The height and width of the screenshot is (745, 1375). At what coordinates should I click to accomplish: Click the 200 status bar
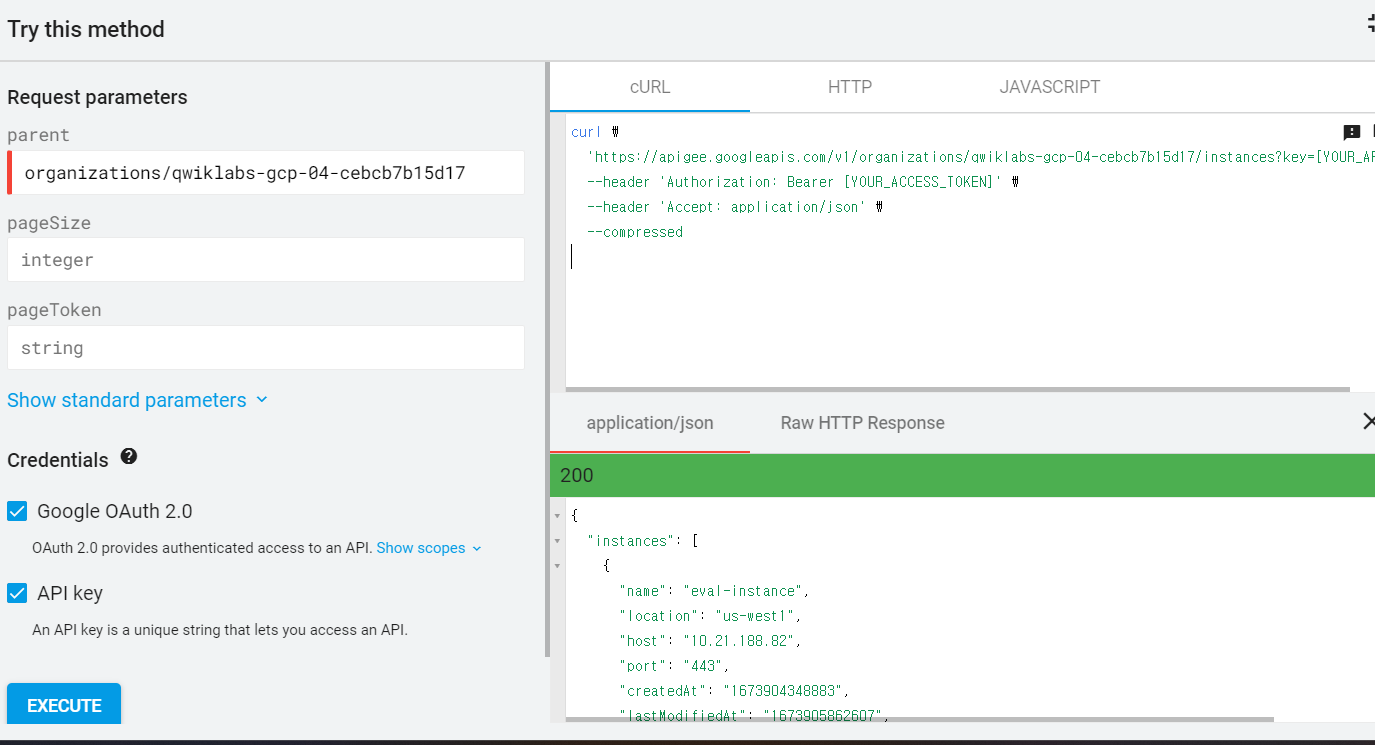pyautogui.click(x=962, y=475)
